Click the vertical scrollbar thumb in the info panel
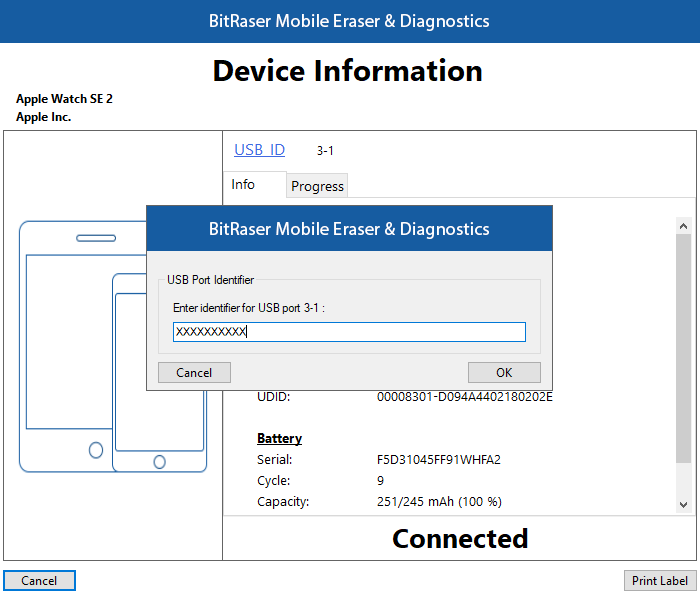 tap(683, 348)
